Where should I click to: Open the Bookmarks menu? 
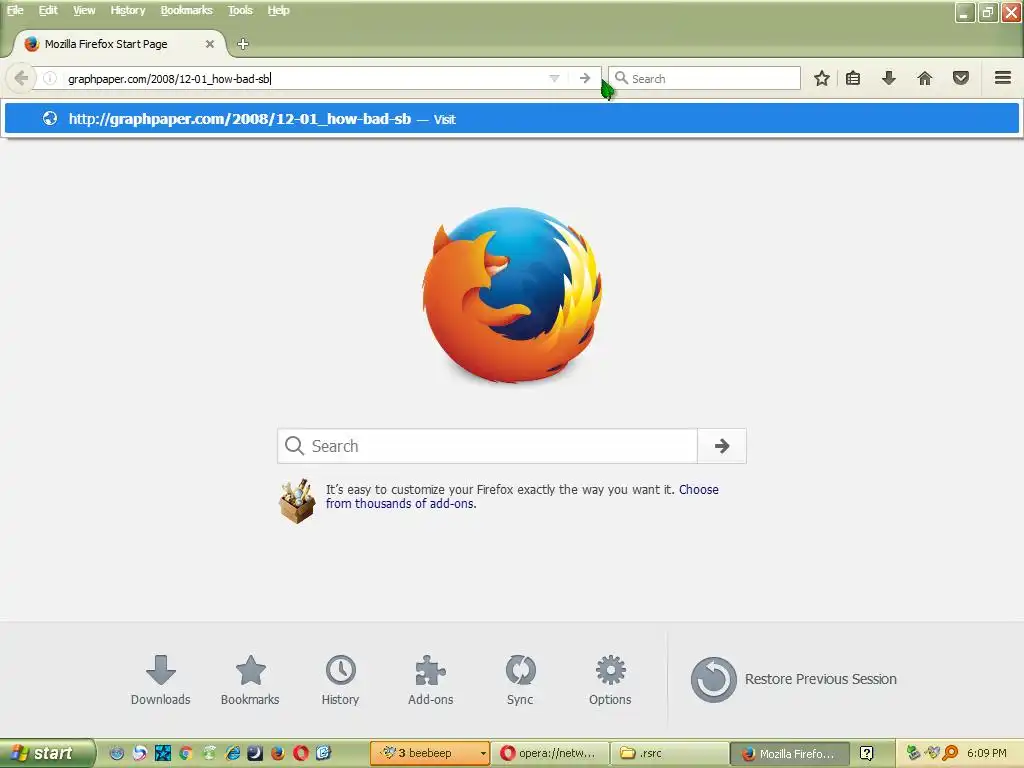click(186, 10)
